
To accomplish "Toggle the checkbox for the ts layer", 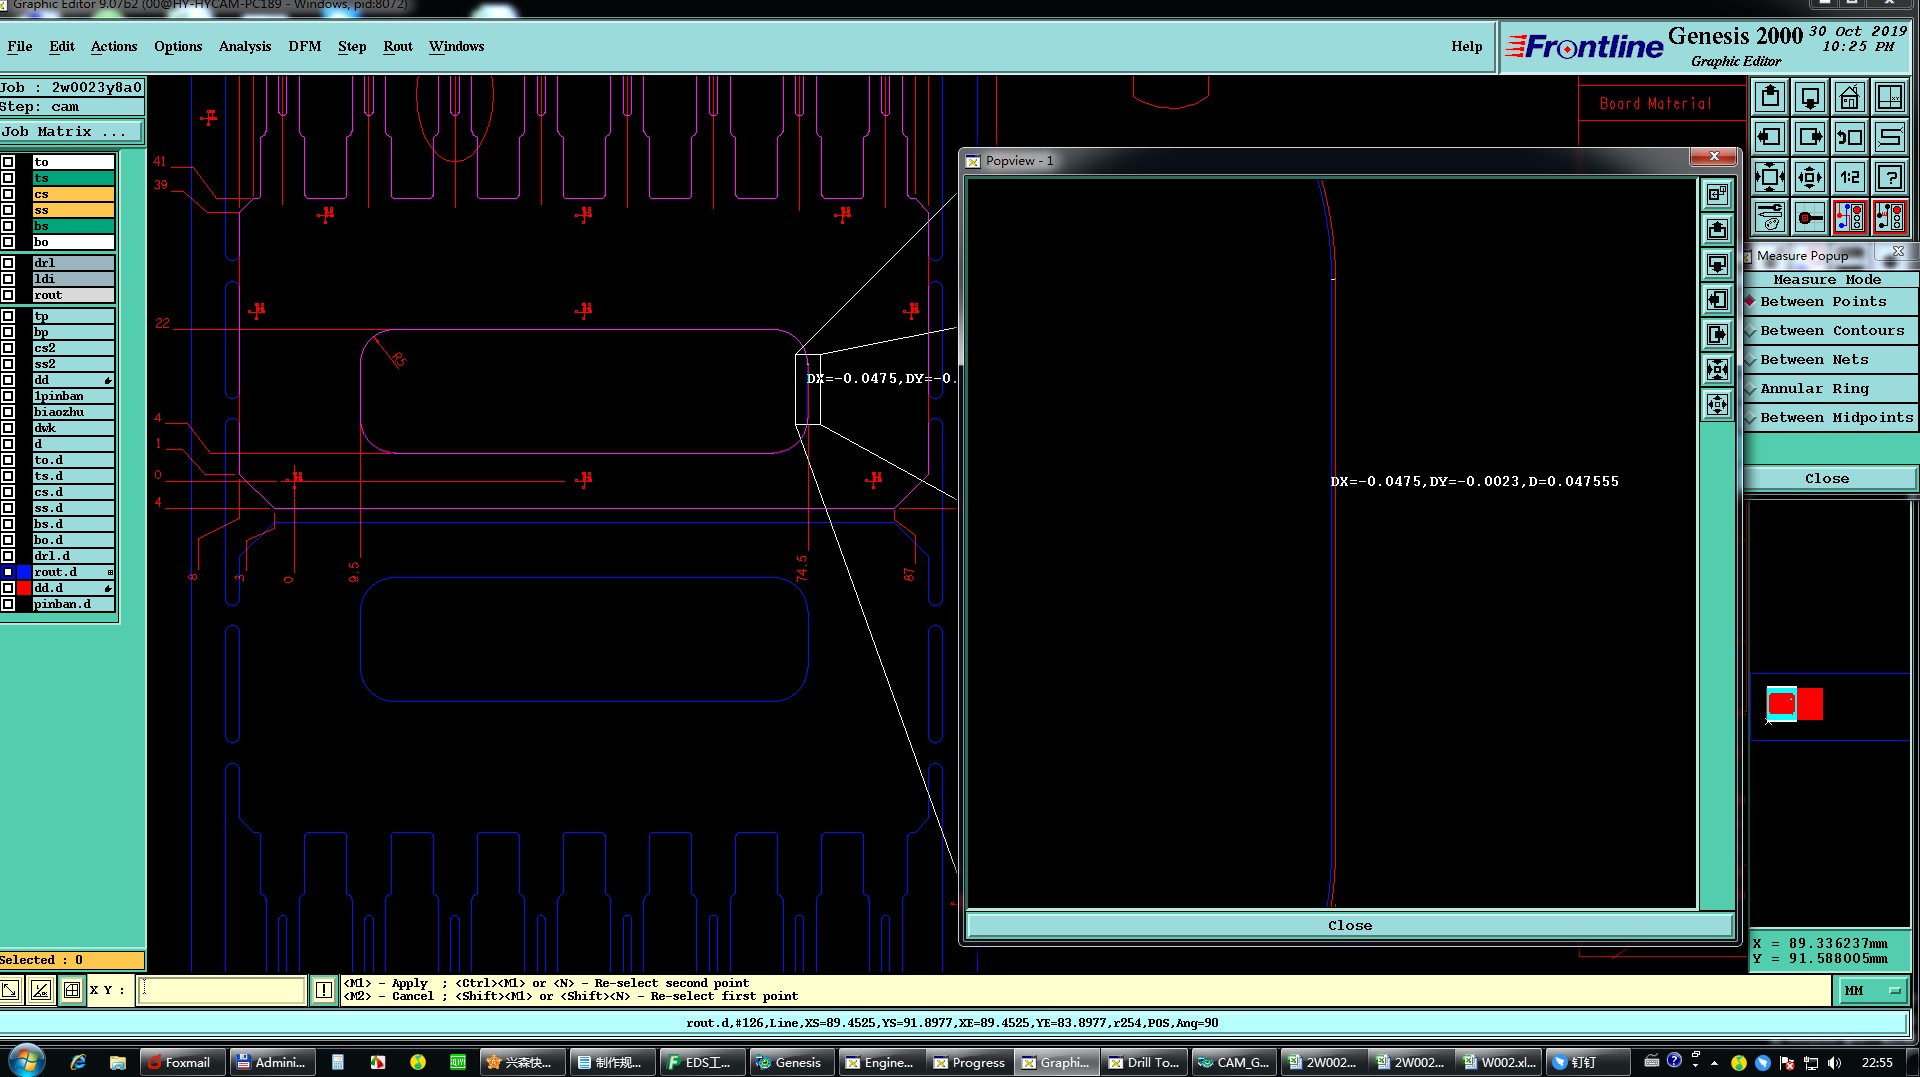I will pyautogui.click(x=8, y=178).
